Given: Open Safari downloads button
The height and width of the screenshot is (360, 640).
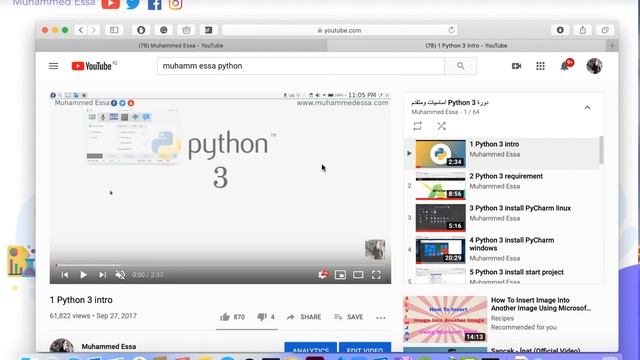Looking at the screenshot, I should [560, 30].
